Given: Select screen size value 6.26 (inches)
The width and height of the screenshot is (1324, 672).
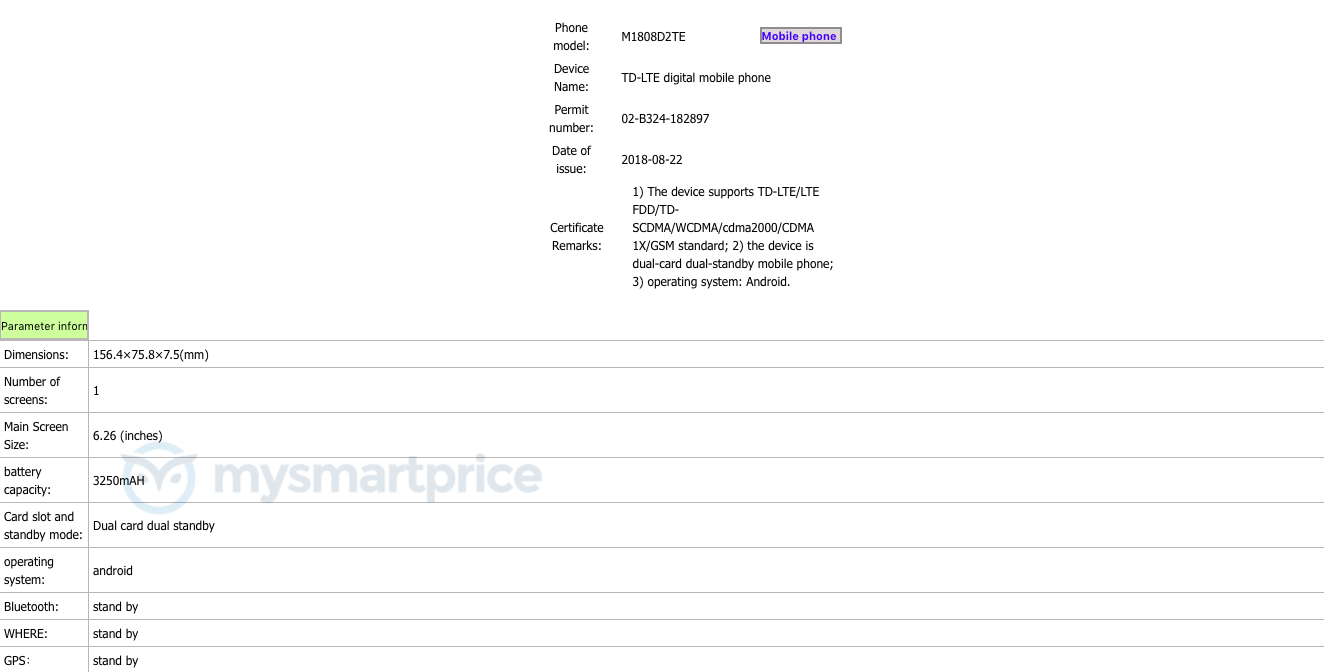Looking at the screenshot, I should click(127, 436).
